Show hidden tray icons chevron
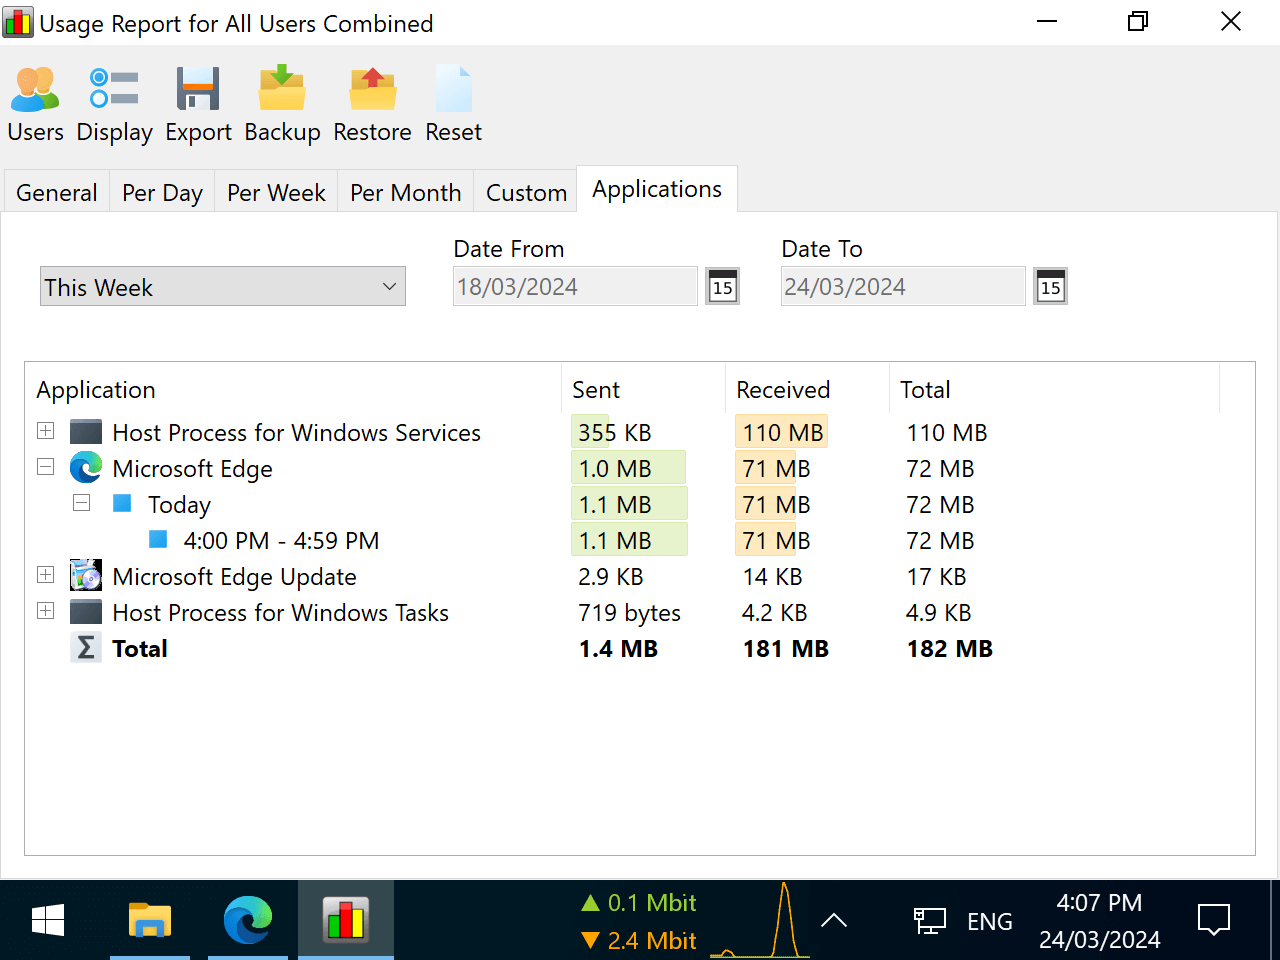The image size is (1280, 960). click(x=834, y=920)
